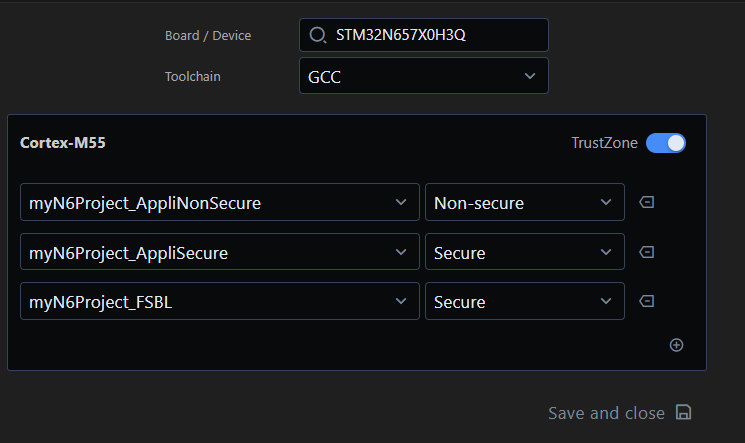This screenshot has height=443, width=745.
Task: Remove the myN6Project_FSBL row
Action: (647, 301)
